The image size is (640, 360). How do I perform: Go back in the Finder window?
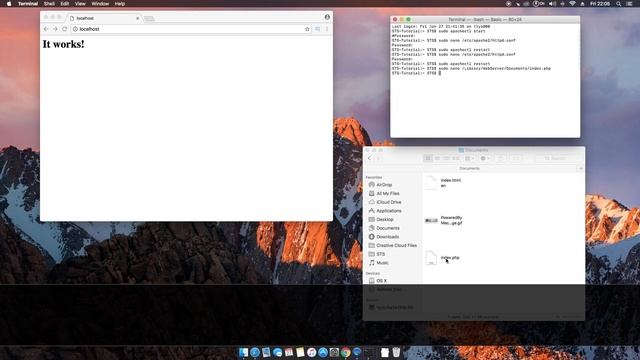[370, 158]
